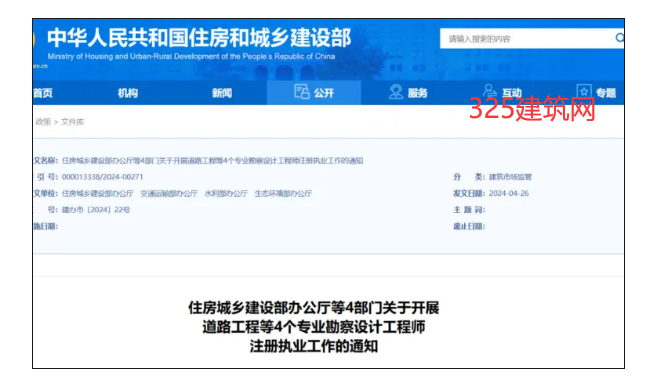The height and width of the screenshot is (380, 648).
Task: Follow the 政策 breadcrumb link
Action: coord(43,122)
